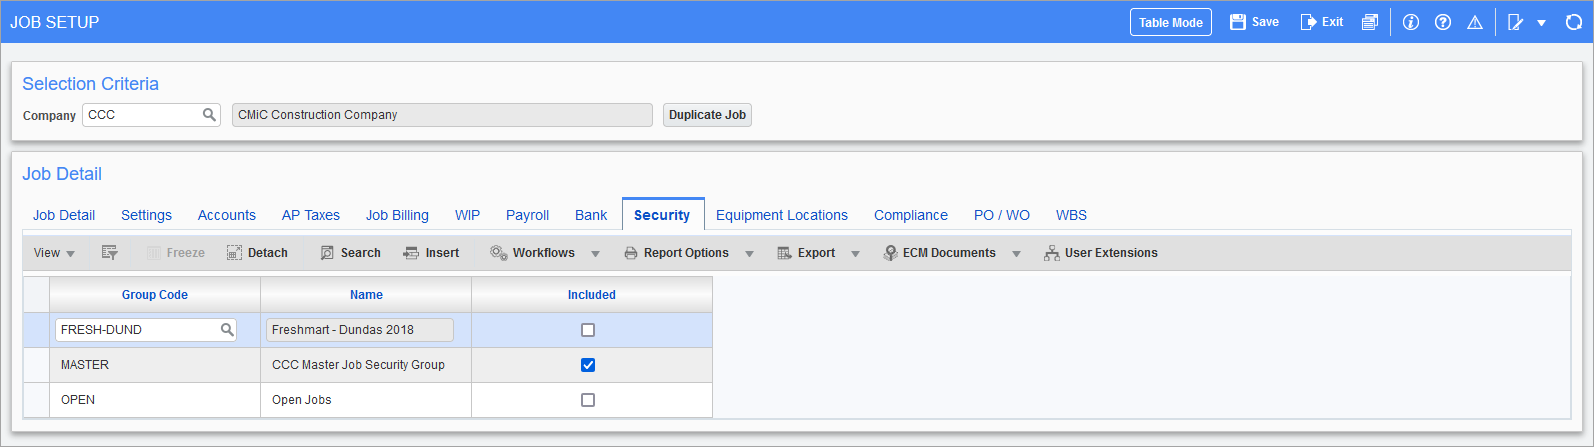Click the refresh circular arrows icon

[1574, 22]
